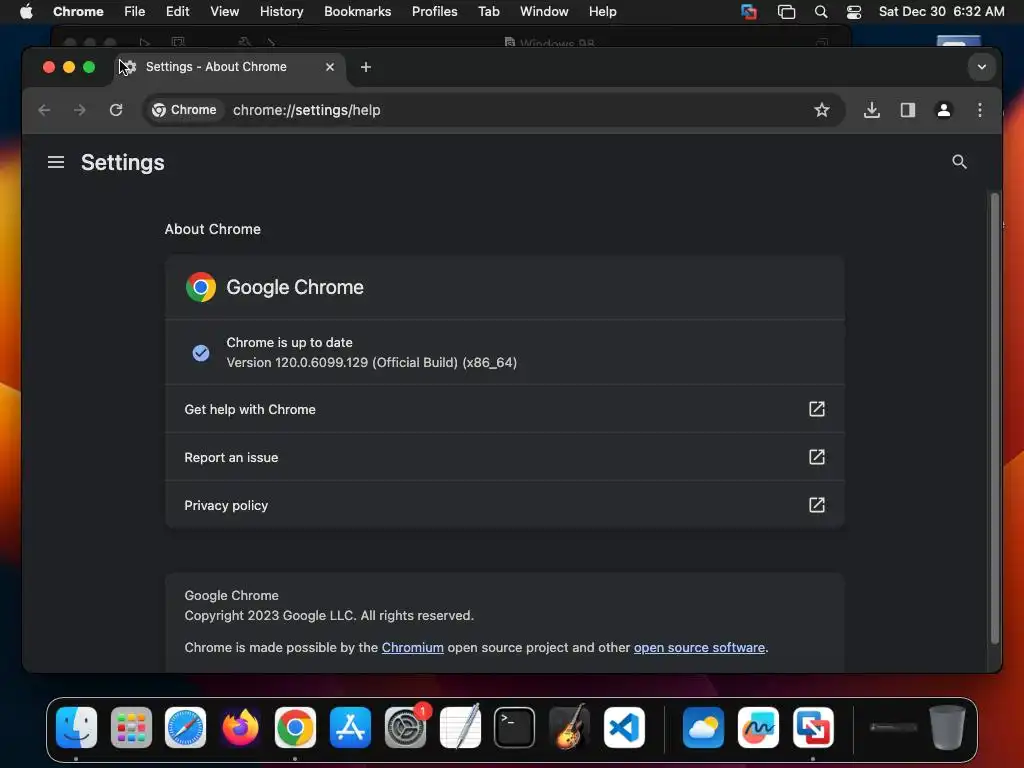Open GarageBand from the Dock
This screenshot has height=768, width=1024.
click(x=569, y=727)
